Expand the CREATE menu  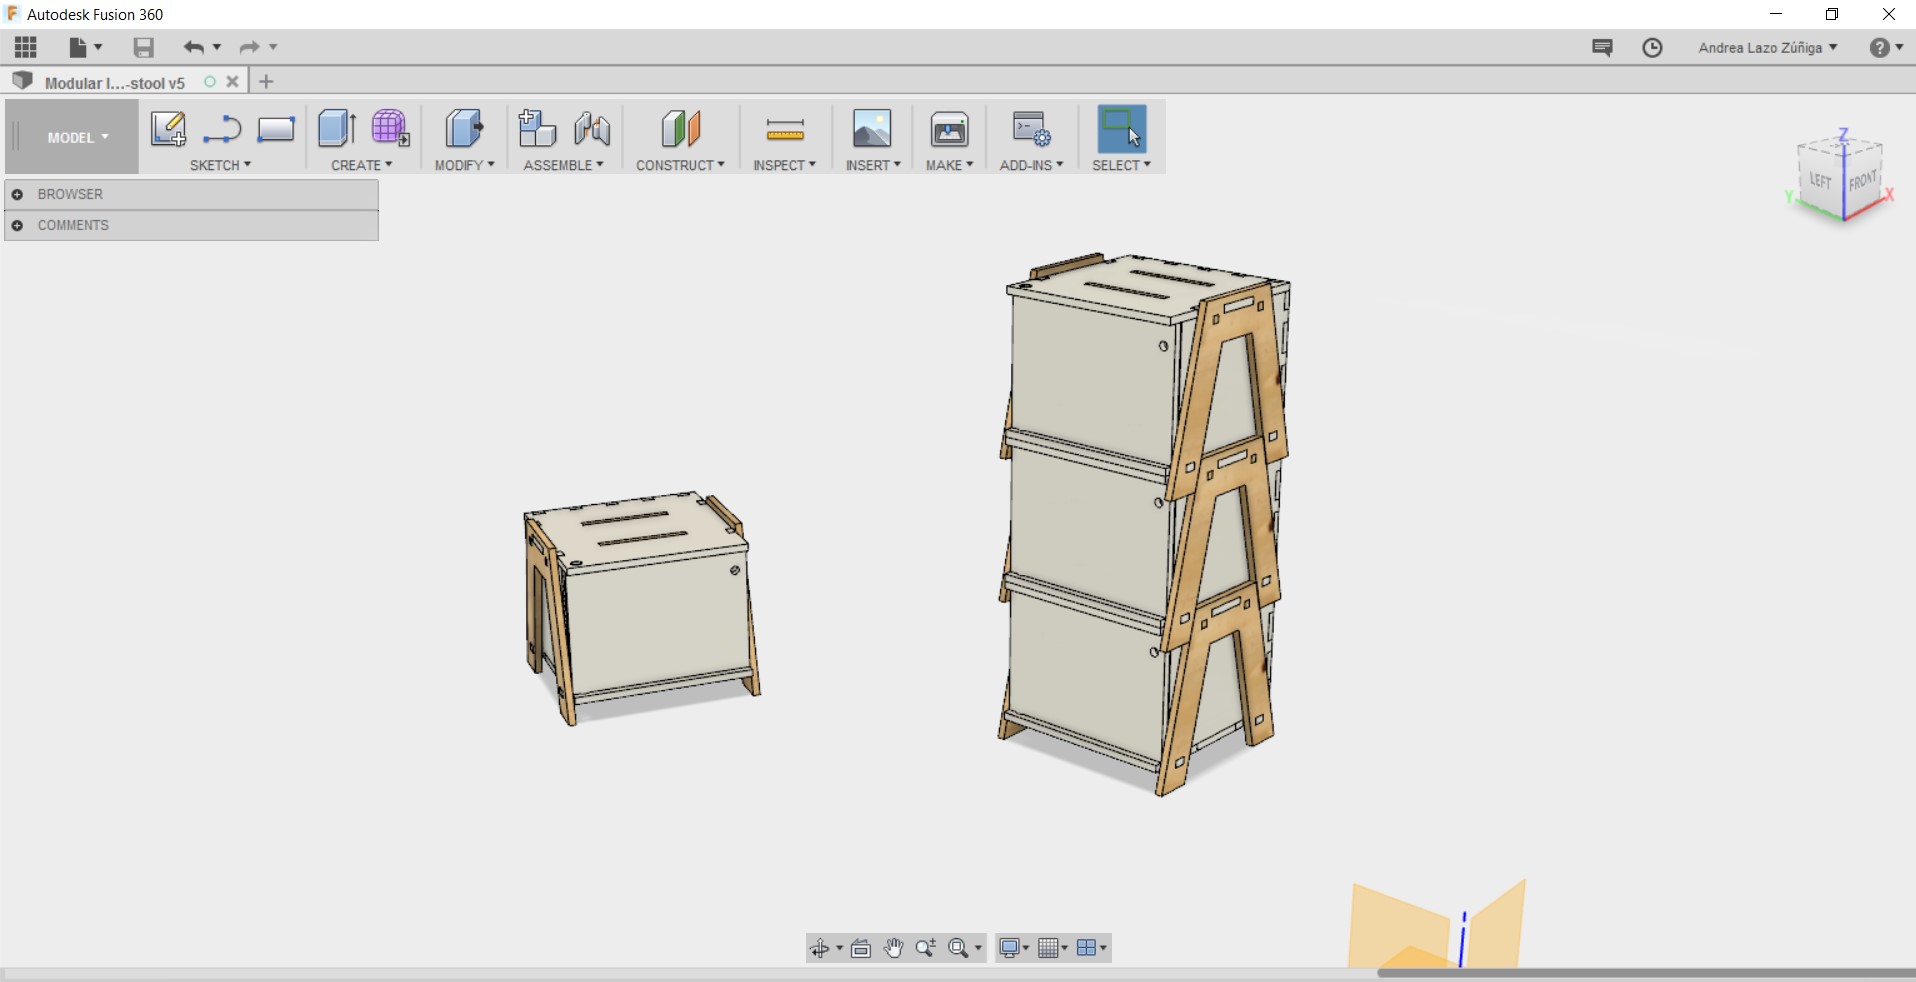[362, 165]
